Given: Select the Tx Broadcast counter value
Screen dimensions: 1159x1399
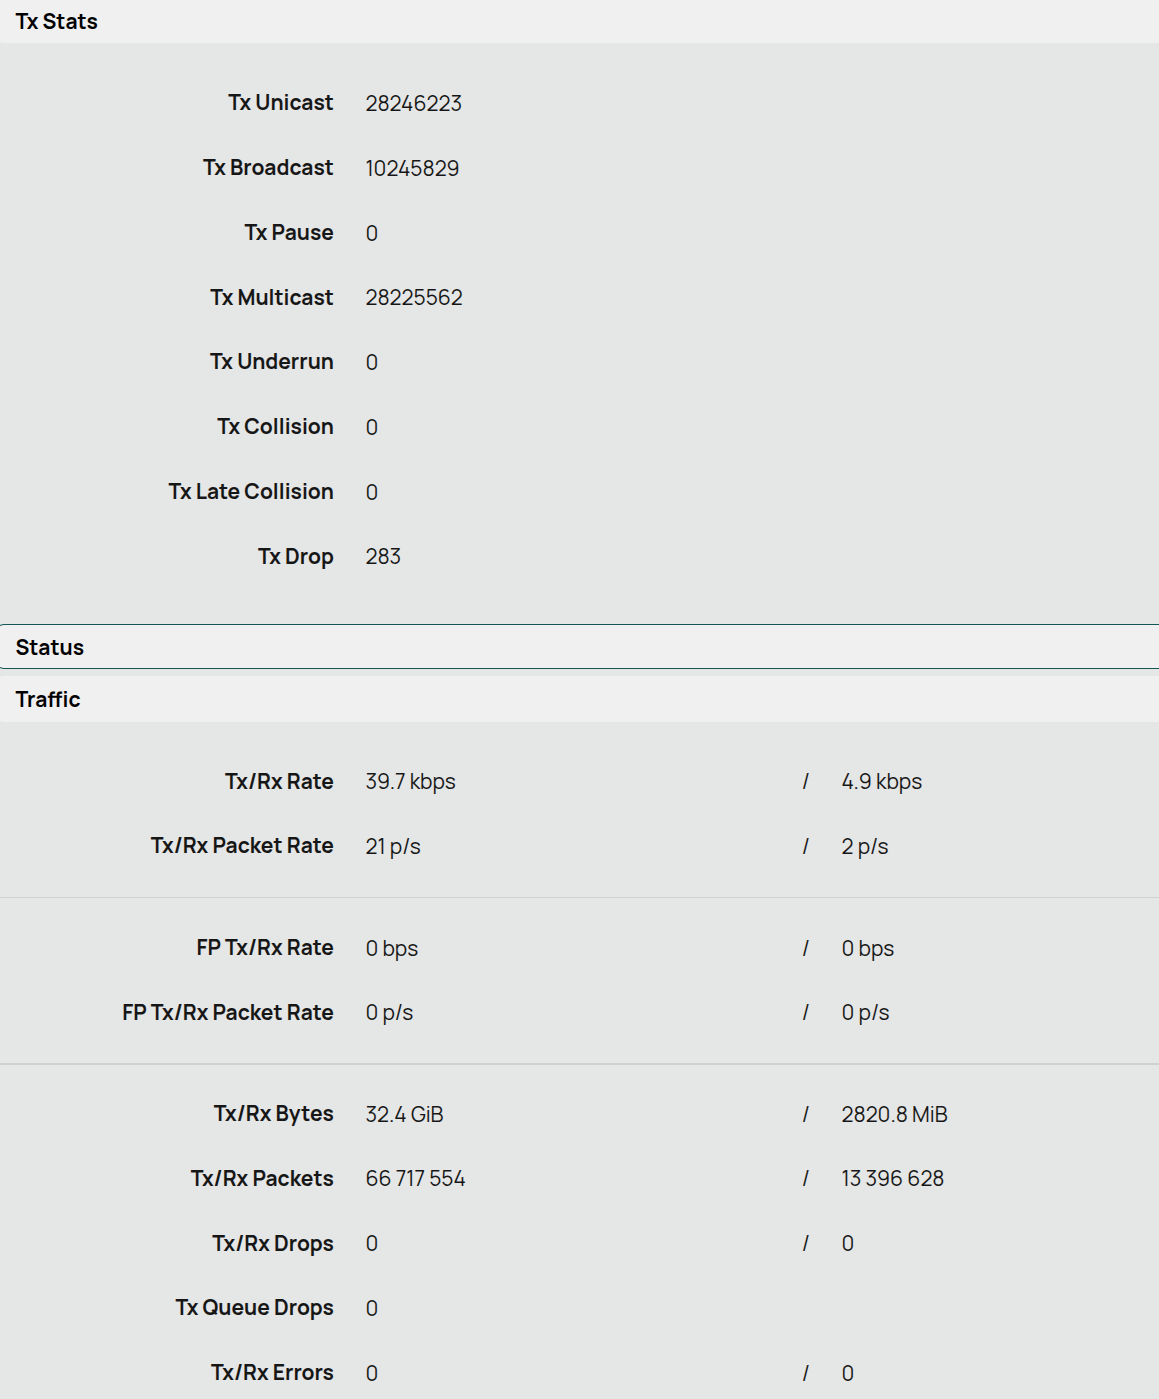Looking at the screenshot, I should coord(412,168).
